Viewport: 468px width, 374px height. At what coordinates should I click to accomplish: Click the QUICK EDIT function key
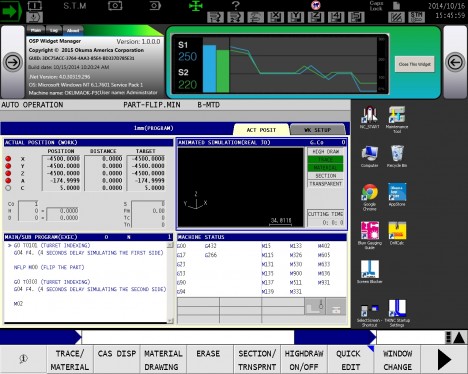point(350,359)
